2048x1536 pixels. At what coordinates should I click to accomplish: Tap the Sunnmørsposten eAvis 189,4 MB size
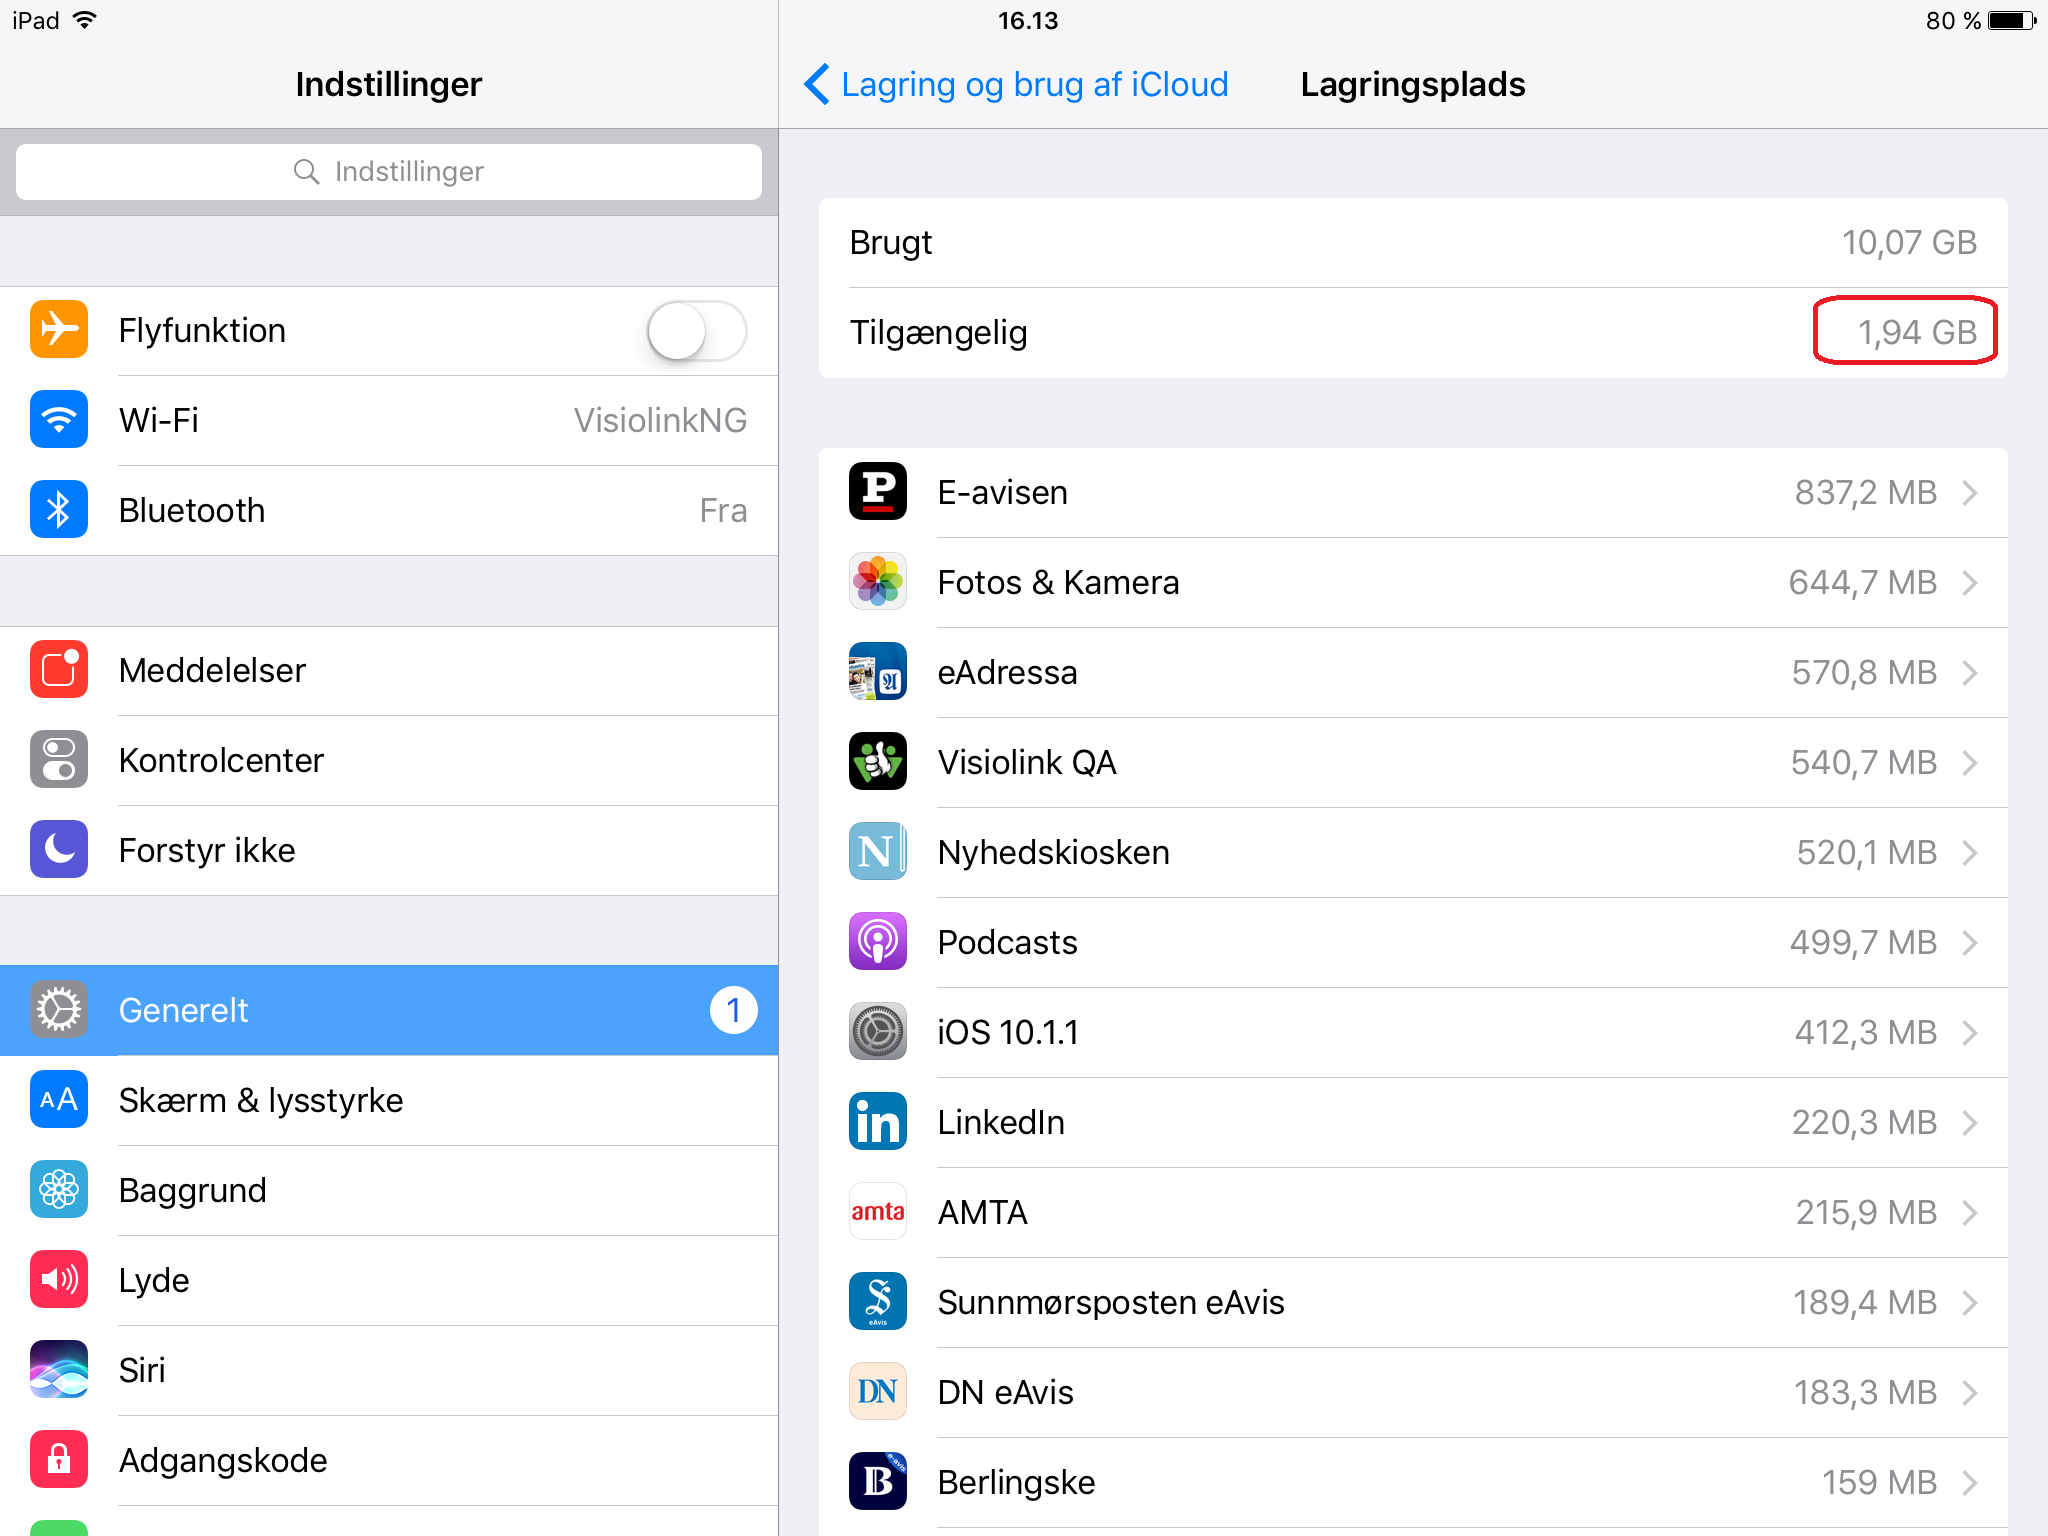pos(1865,1302)
